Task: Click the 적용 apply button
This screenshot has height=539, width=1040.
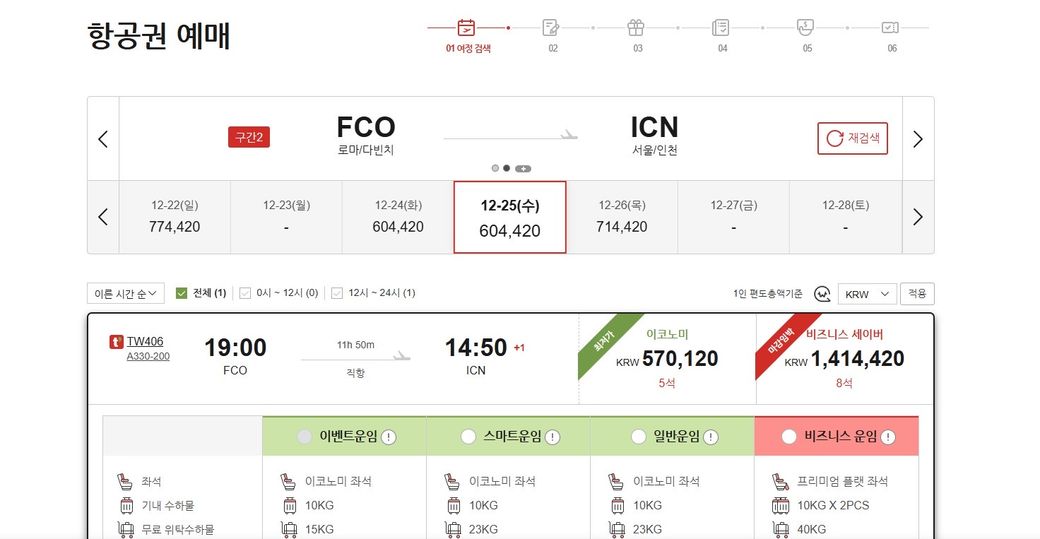Action: coord(917,294)
